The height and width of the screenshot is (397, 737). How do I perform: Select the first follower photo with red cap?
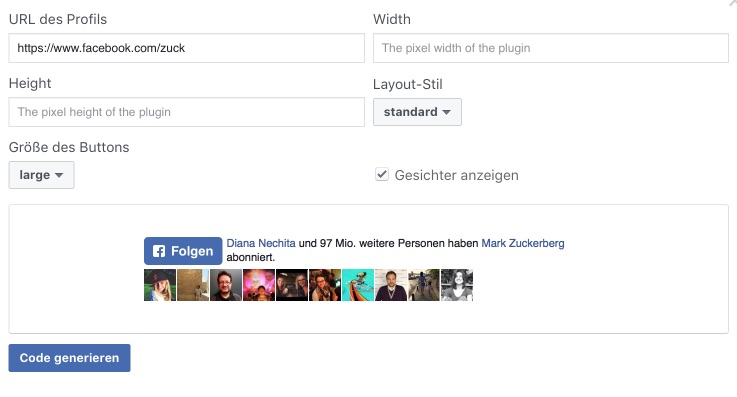[160, 285]
